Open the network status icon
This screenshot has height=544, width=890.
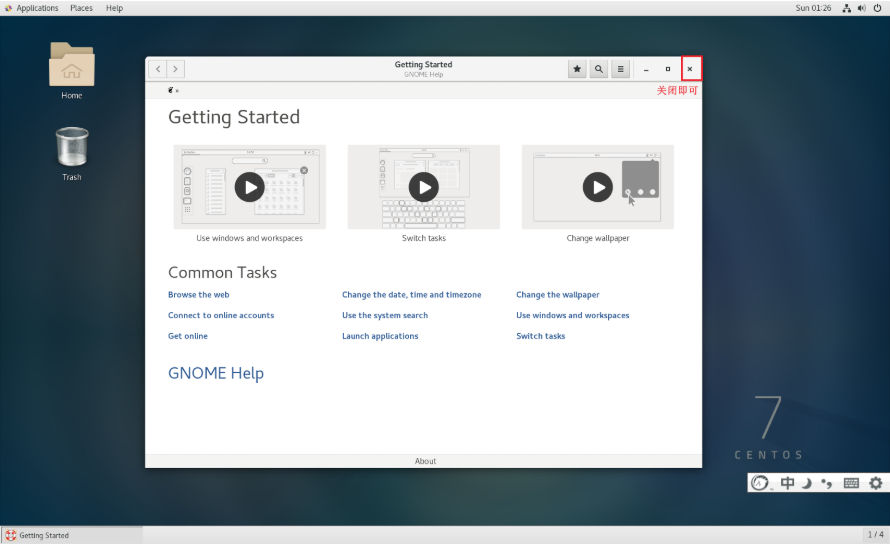[x=846, y=8]
